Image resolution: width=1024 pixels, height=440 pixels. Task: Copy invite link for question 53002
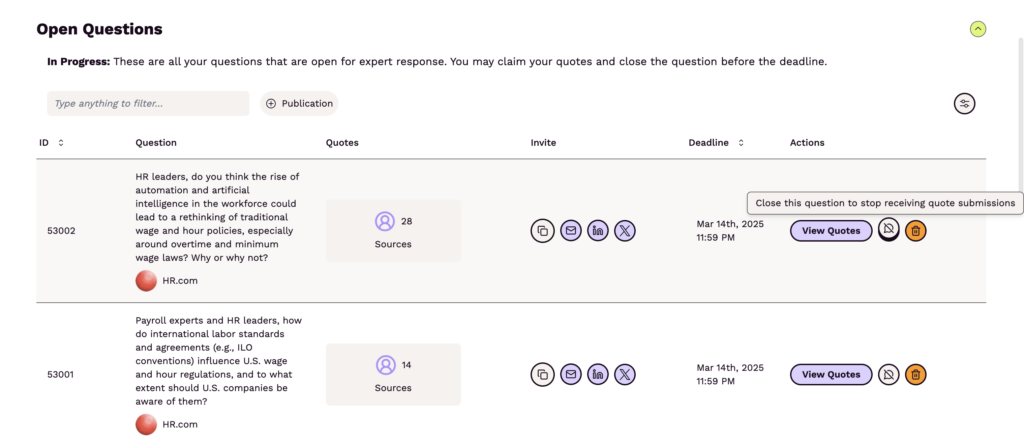pos(542,230)
